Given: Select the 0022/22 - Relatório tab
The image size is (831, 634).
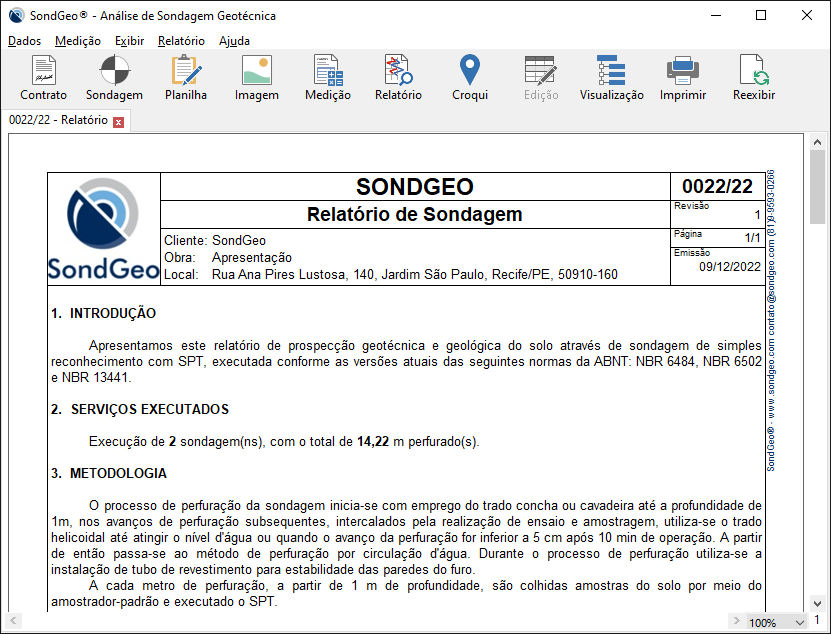Looking at the screenshot, I should [58, 120].
